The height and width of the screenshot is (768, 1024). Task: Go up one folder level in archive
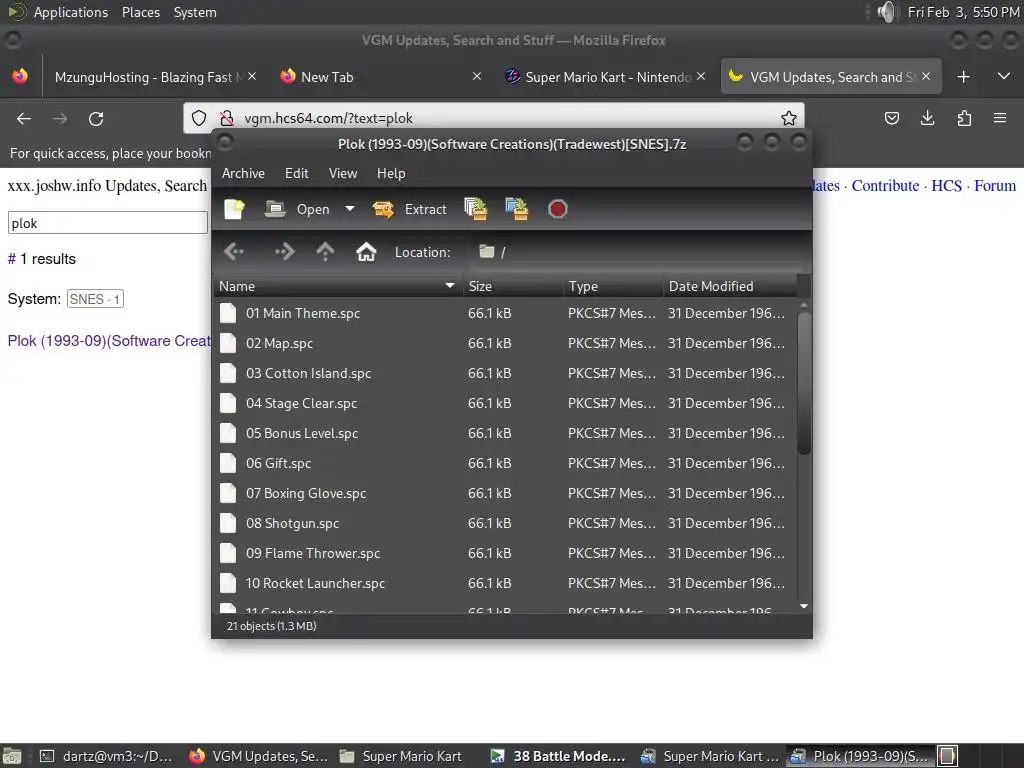[325, 251]
